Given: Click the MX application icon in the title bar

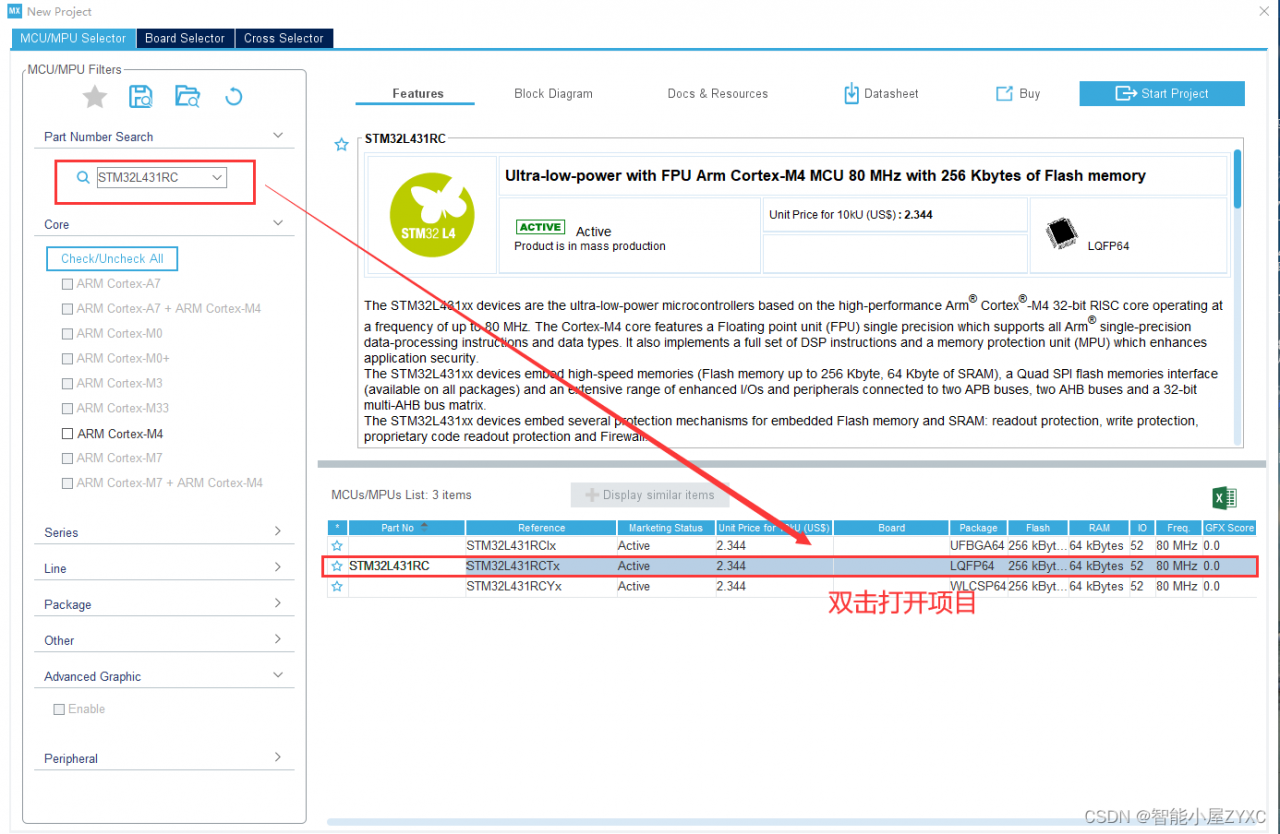Looking at the screenshot, I should (x=14, y=11).
